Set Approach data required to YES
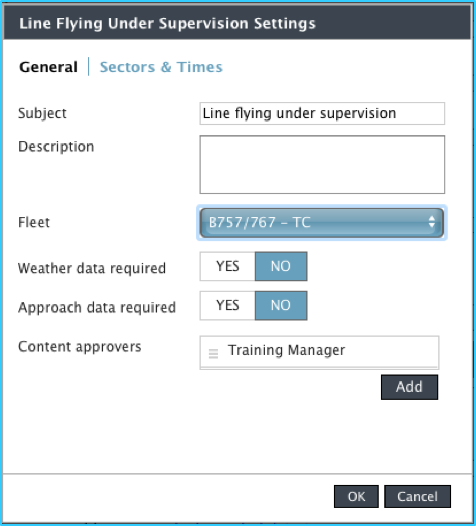This screenshot has width=476, height=526. pos(228,306)
